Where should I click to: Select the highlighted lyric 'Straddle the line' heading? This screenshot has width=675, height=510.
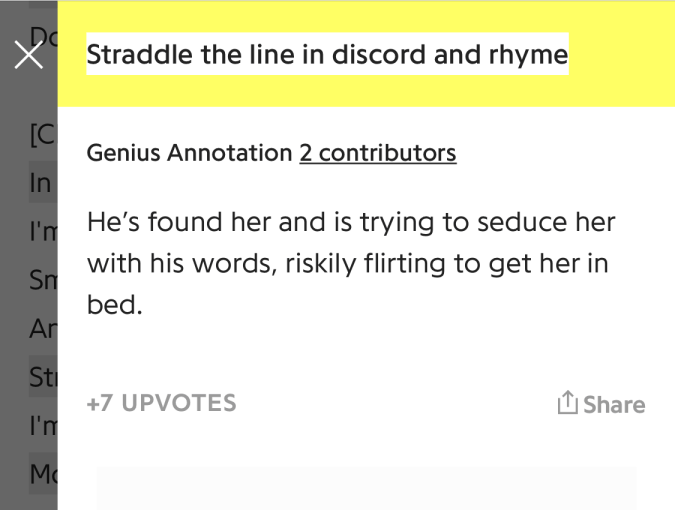pyautogui.click(x=327, y=54)
